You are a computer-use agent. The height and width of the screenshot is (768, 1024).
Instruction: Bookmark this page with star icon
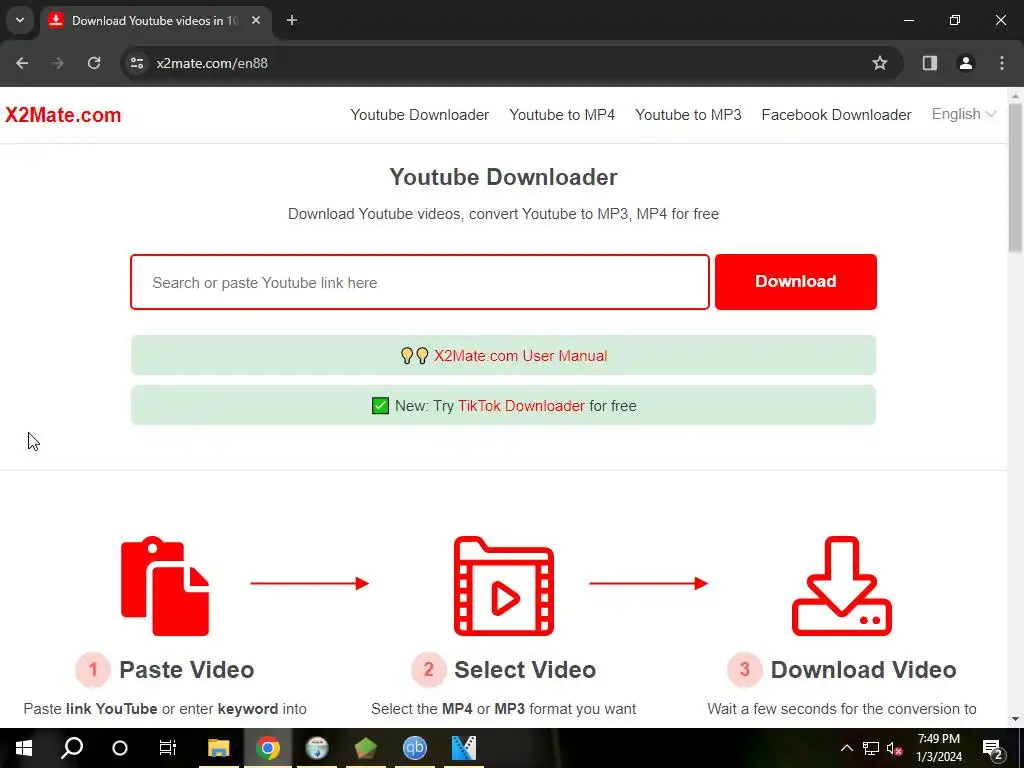pos(880,63)
